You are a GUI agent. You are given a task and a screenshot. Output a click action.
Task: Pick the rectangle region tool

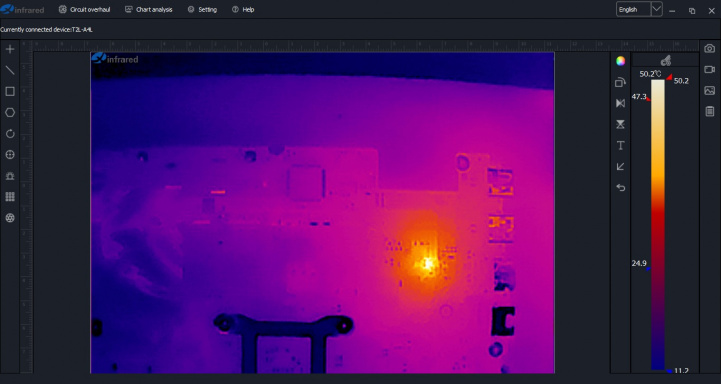10,92
